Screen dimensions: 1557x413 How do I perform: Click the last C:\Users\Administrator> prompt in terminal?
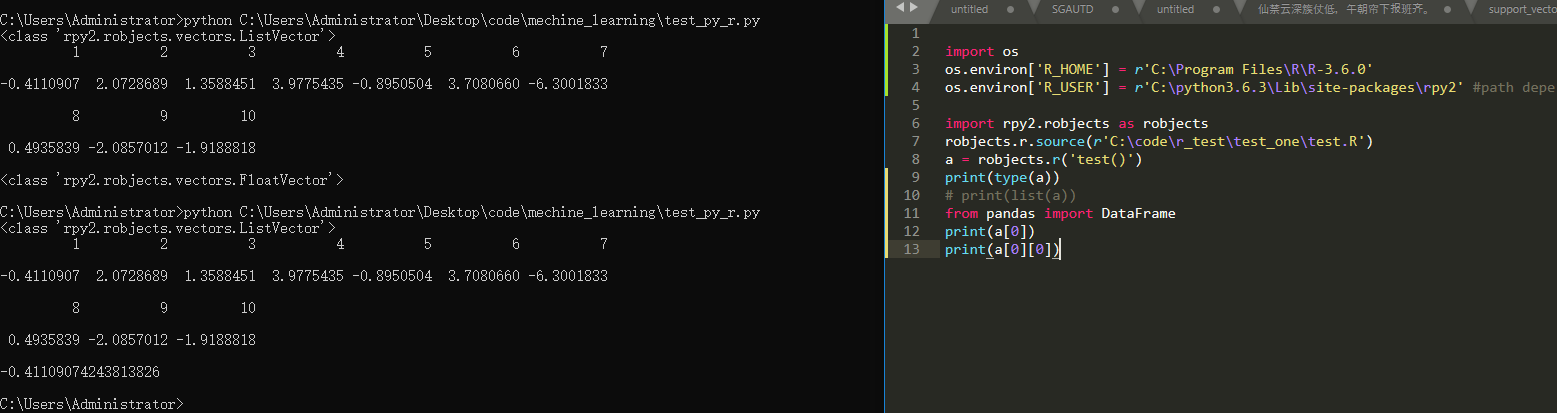coord(92,404)
